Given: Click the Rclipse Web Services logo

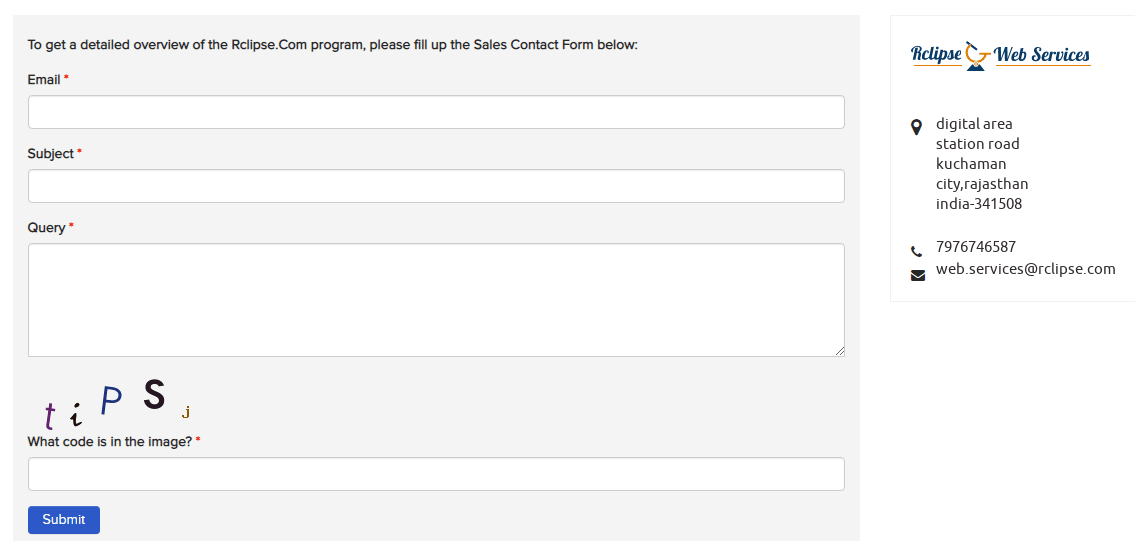Looking at the screenshot, I should click(1000, 56).
